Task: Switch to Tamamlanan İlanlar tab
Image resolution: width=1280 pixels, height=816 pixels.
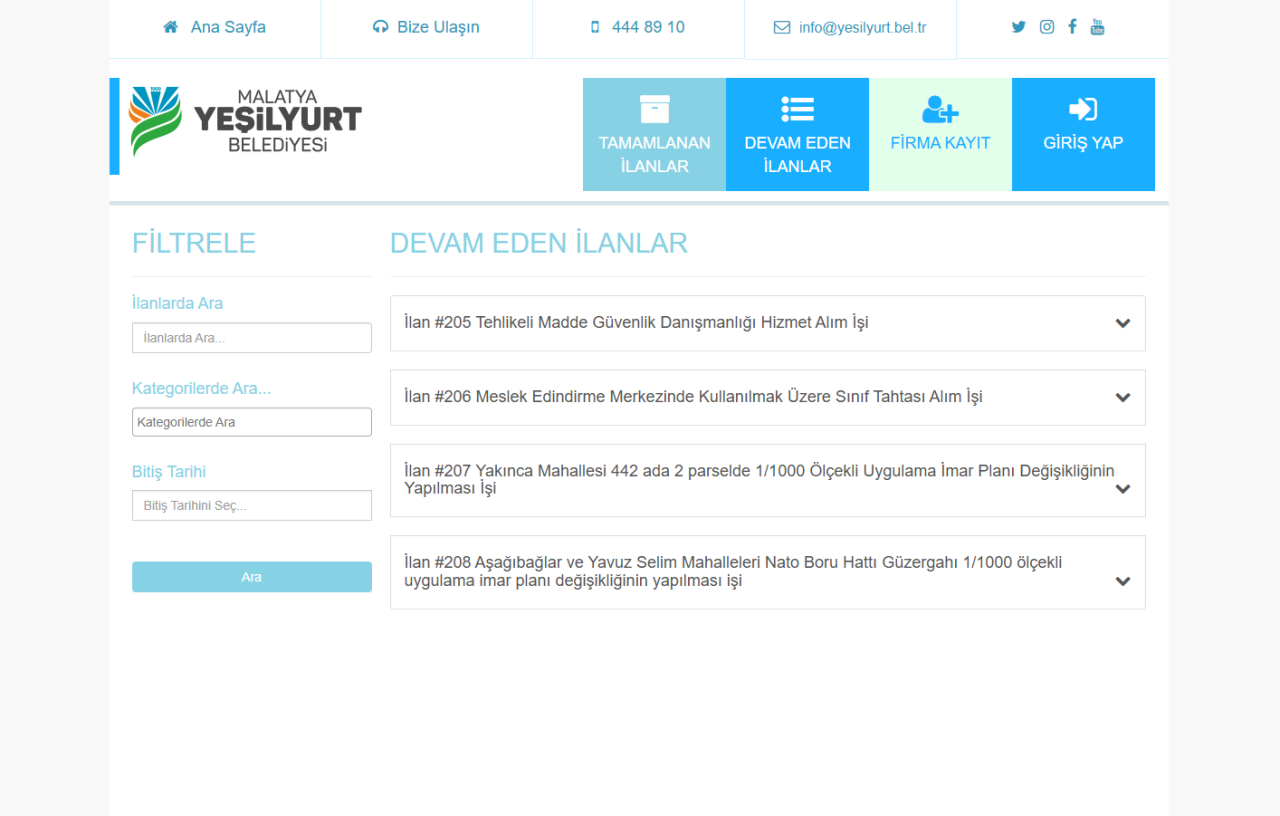Action: [x=654, y=134]
